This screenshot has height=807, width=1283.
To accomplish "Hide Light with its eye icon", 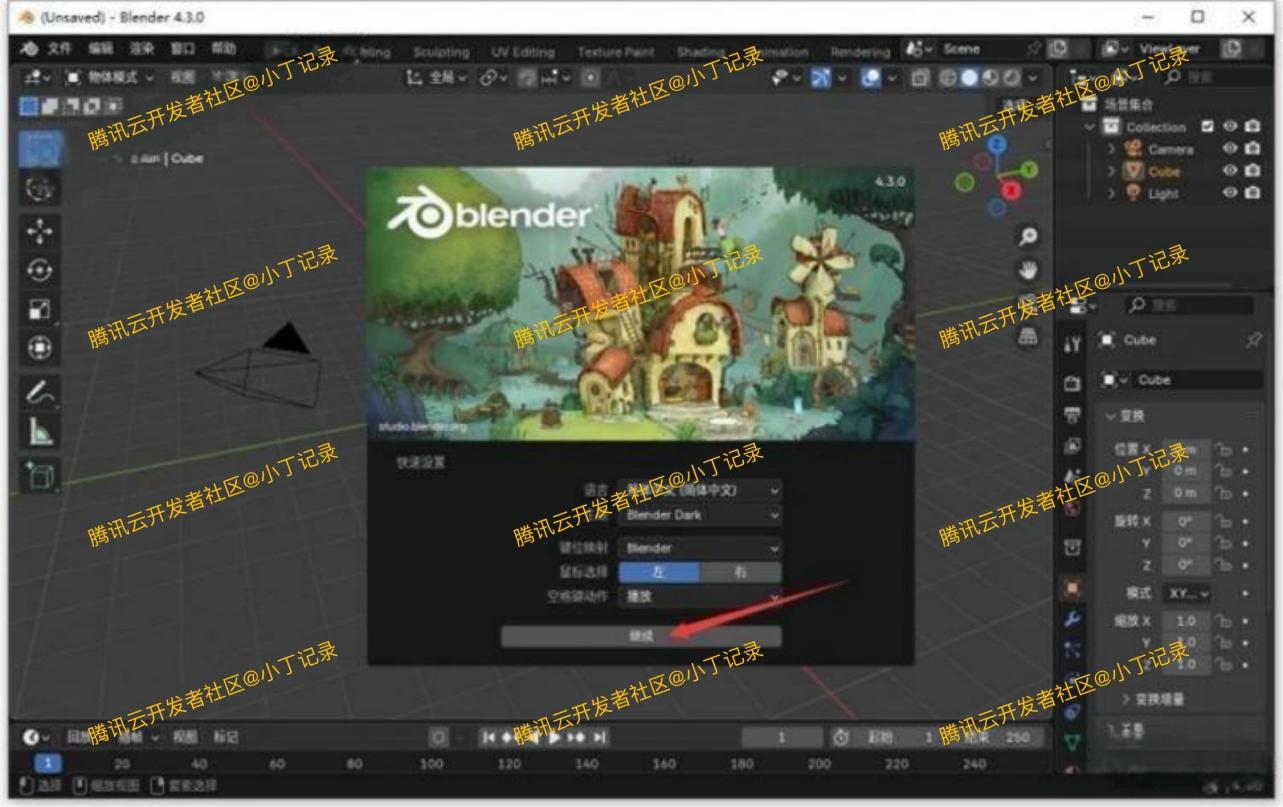I will click(1232, 193).
